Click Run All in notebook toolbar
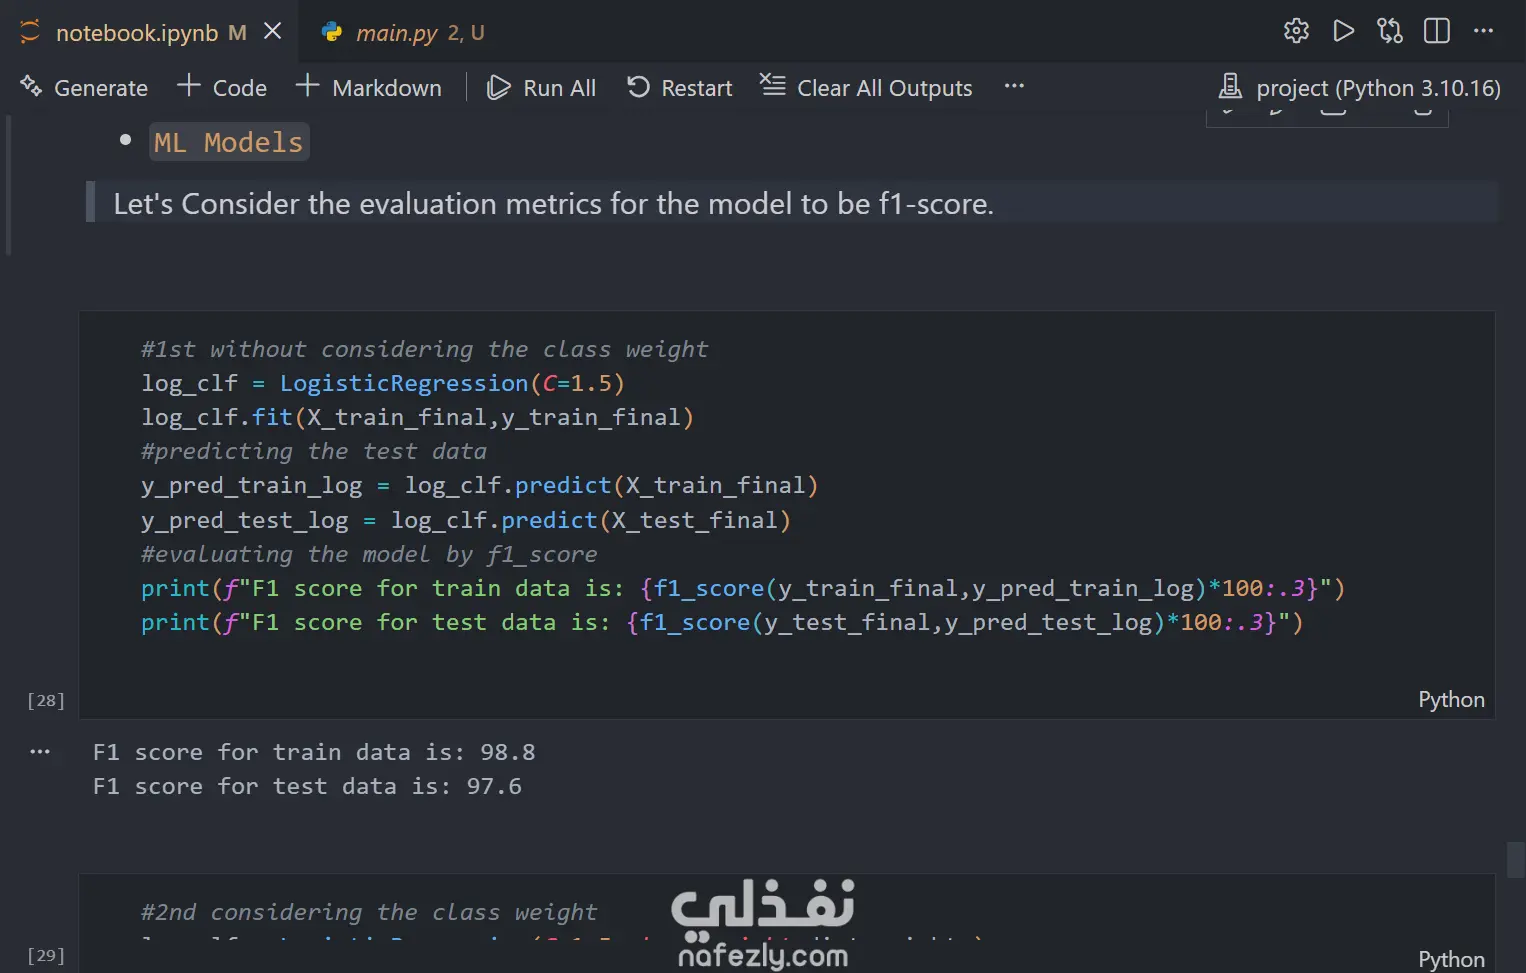Viewport: 1526px width, 973px height. pos(541,88)
